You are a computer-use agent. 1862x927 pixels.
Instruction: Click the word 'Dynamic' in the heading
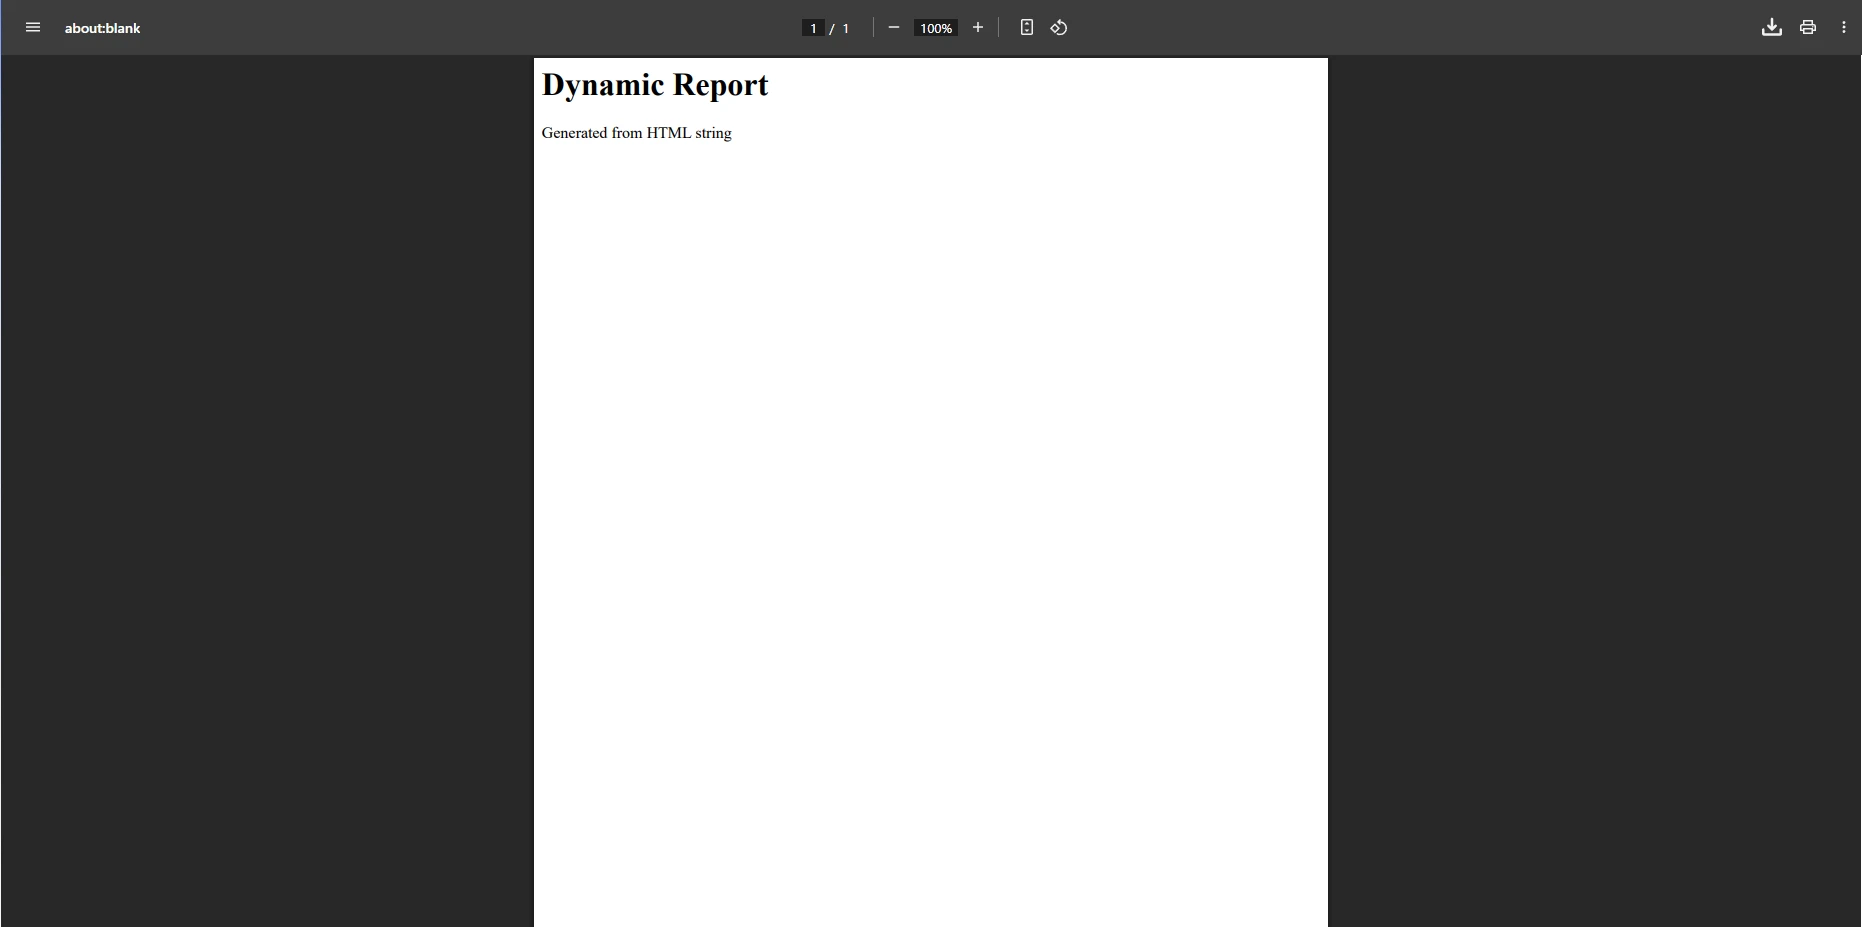(x=603, y=85)
